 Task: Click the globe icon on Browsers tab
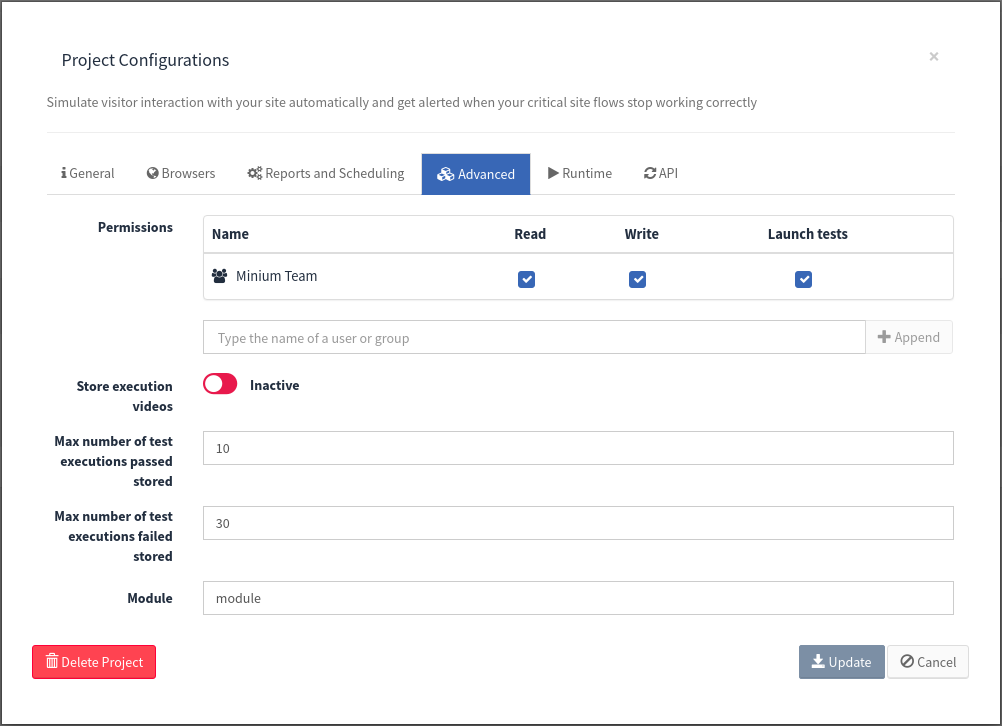point(152,173)
